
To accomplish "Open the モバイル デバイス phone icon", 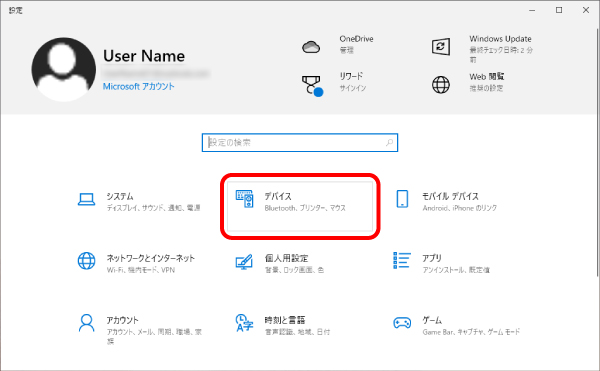I will click(x=402, y=199).
